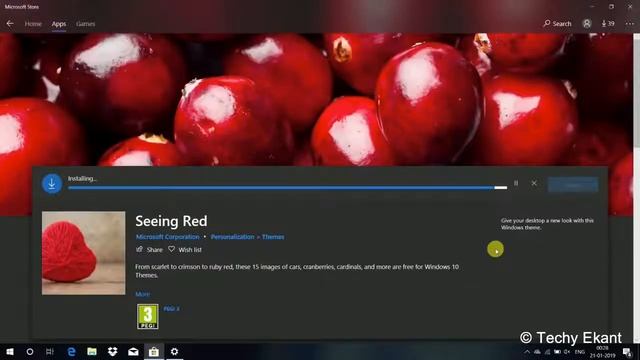Viewport: 640px width, 360px height.
Task: Open File Explorer from taskbar
Action: pos(92,351)
